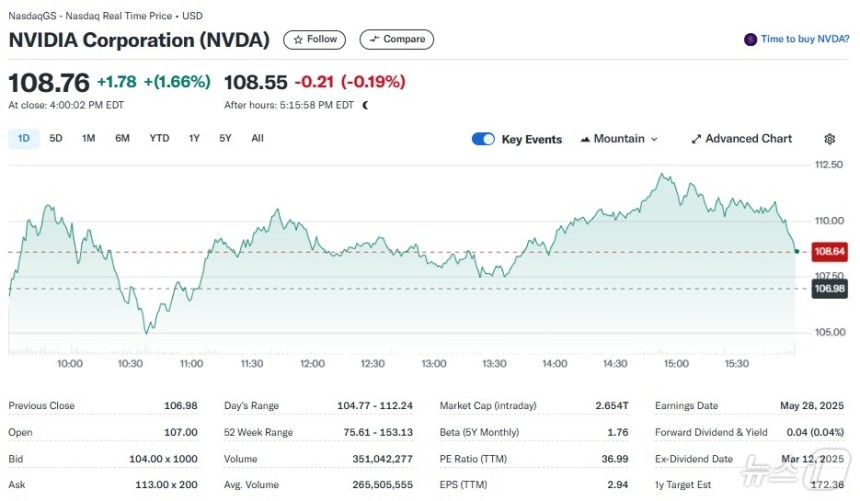Click the star icon in Follow button
The height and width of the screenshot is (501, 860).
[298, 40]
